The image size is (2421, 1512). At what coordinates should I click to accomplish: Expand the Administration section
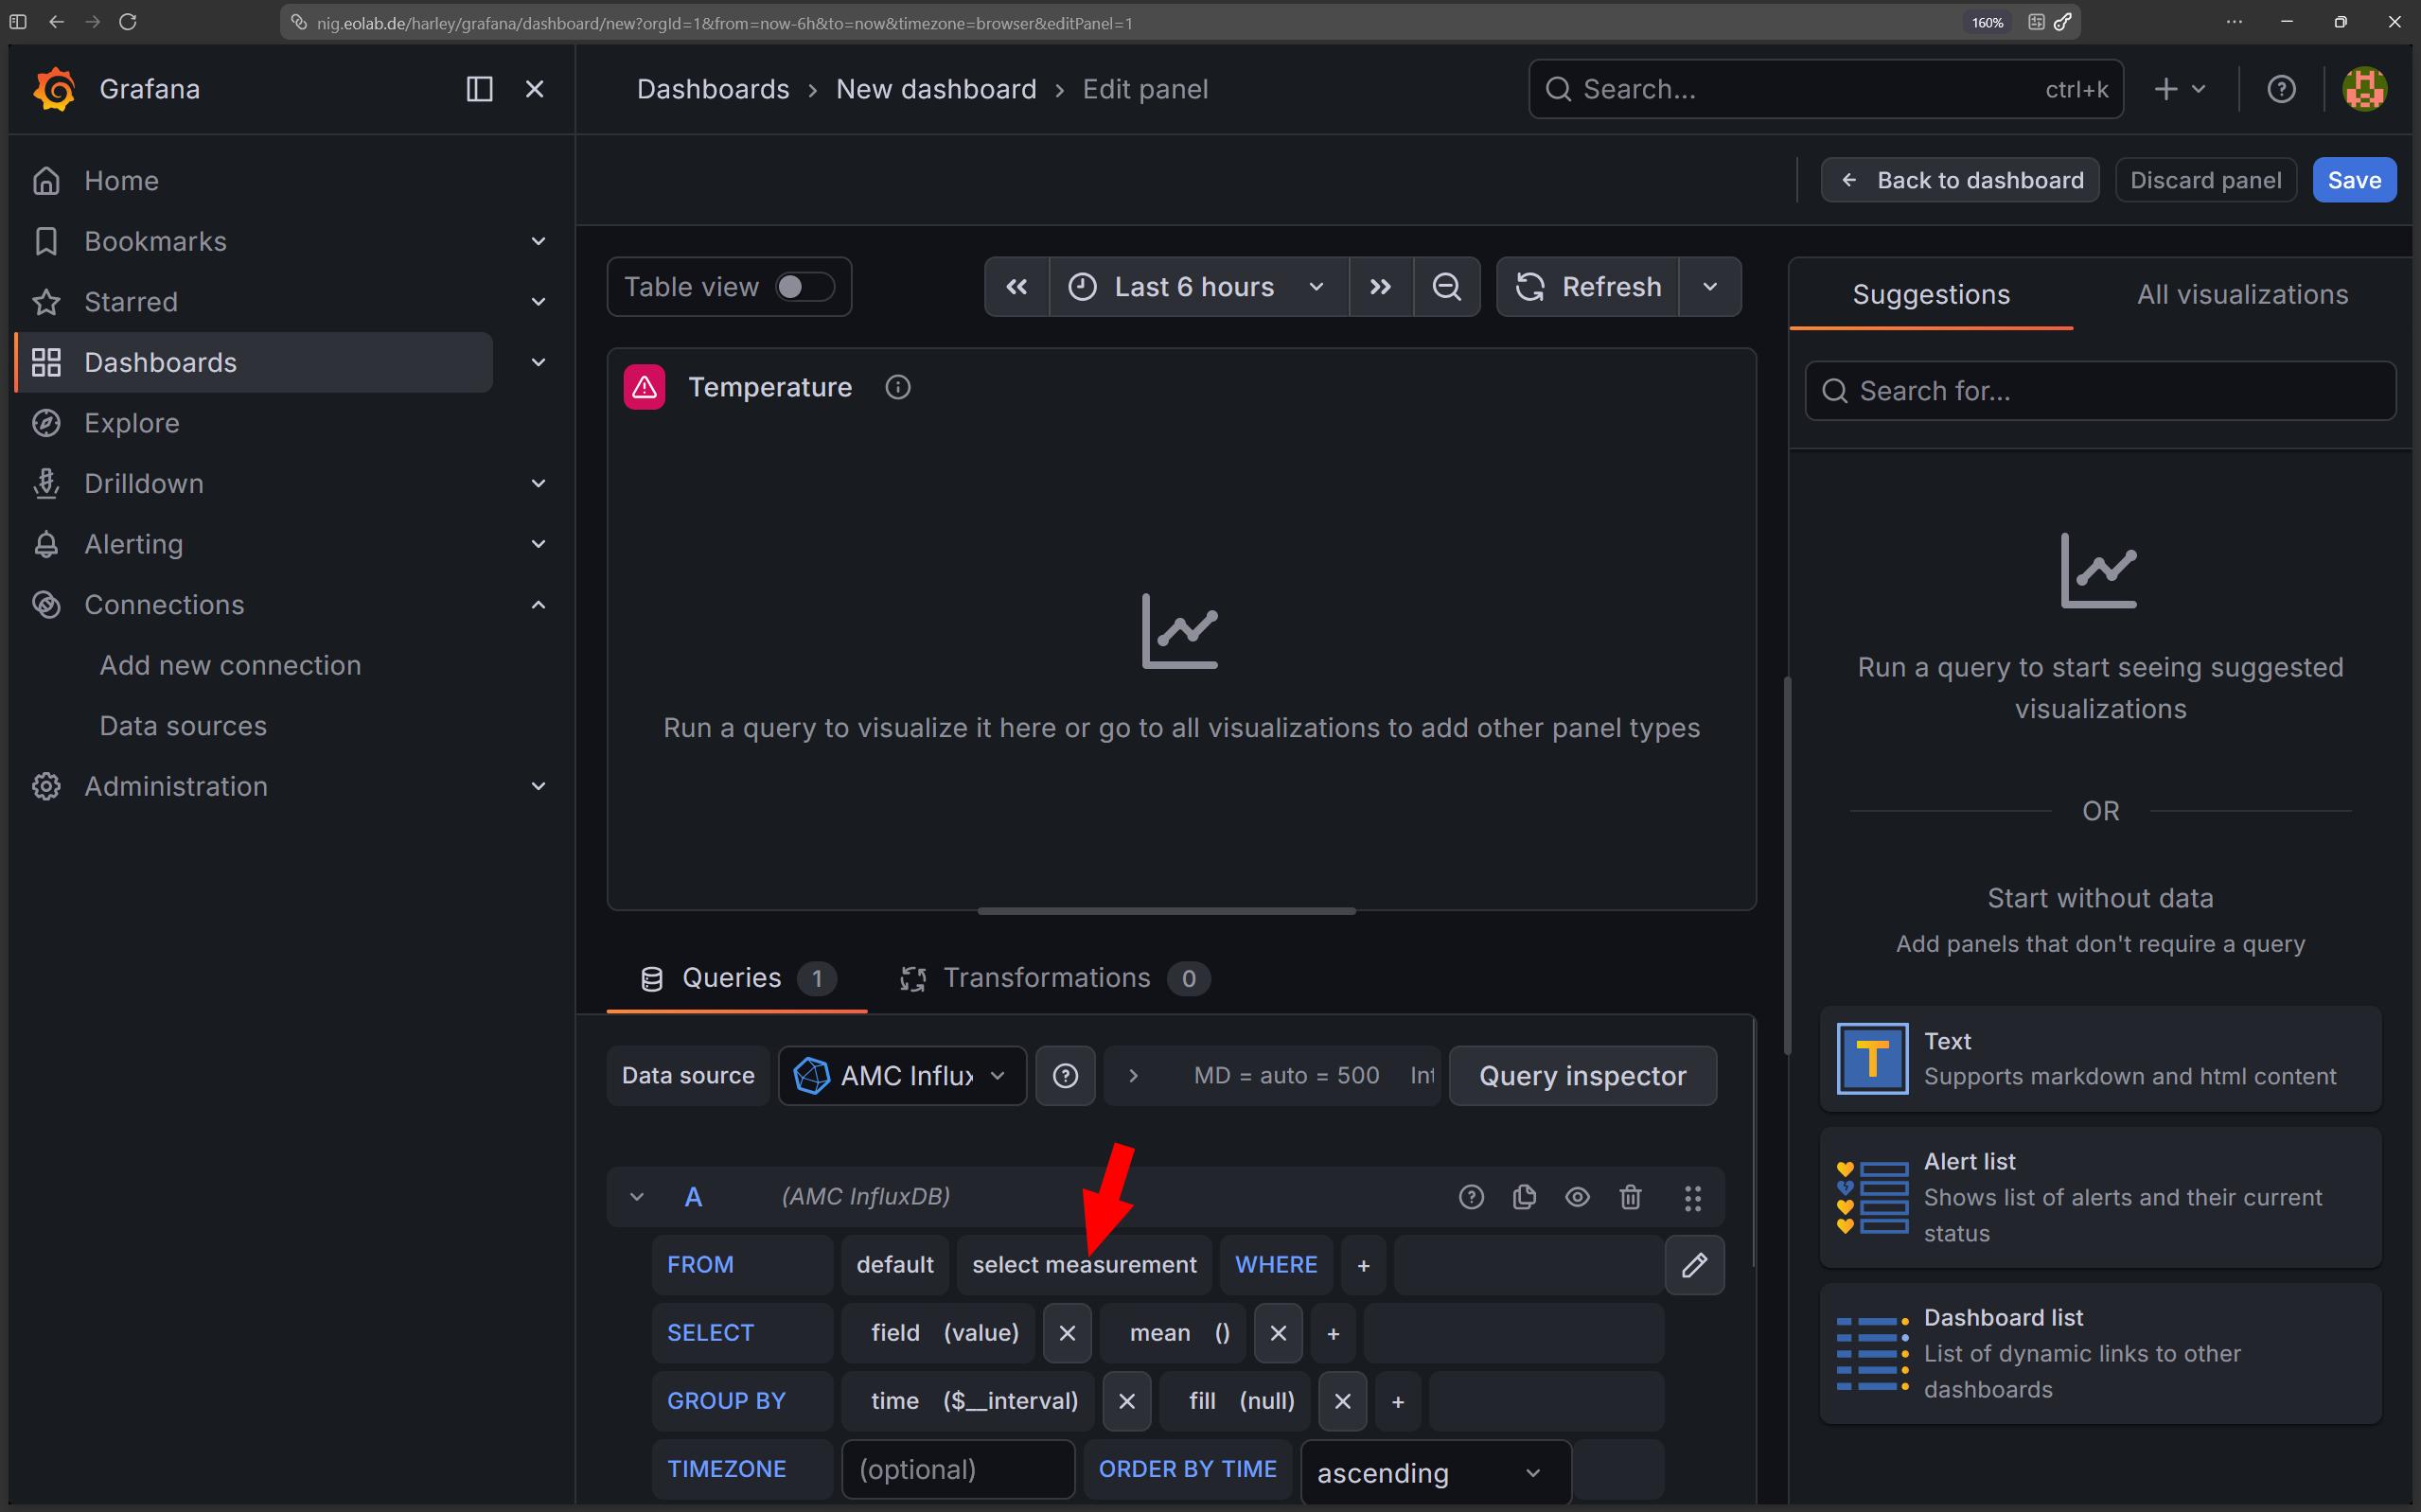[538, 786]
